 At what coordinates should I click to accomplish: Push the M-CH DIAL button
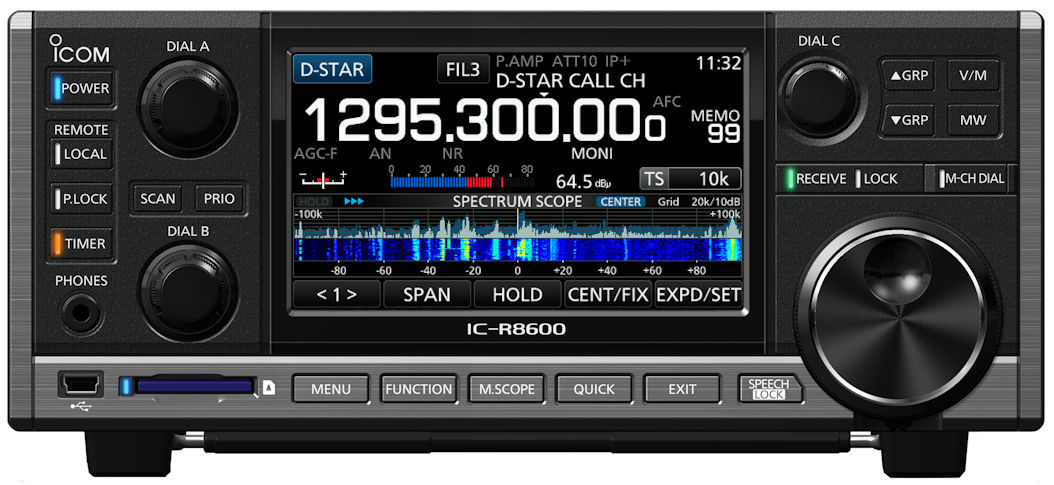click(x=973, y=179)
